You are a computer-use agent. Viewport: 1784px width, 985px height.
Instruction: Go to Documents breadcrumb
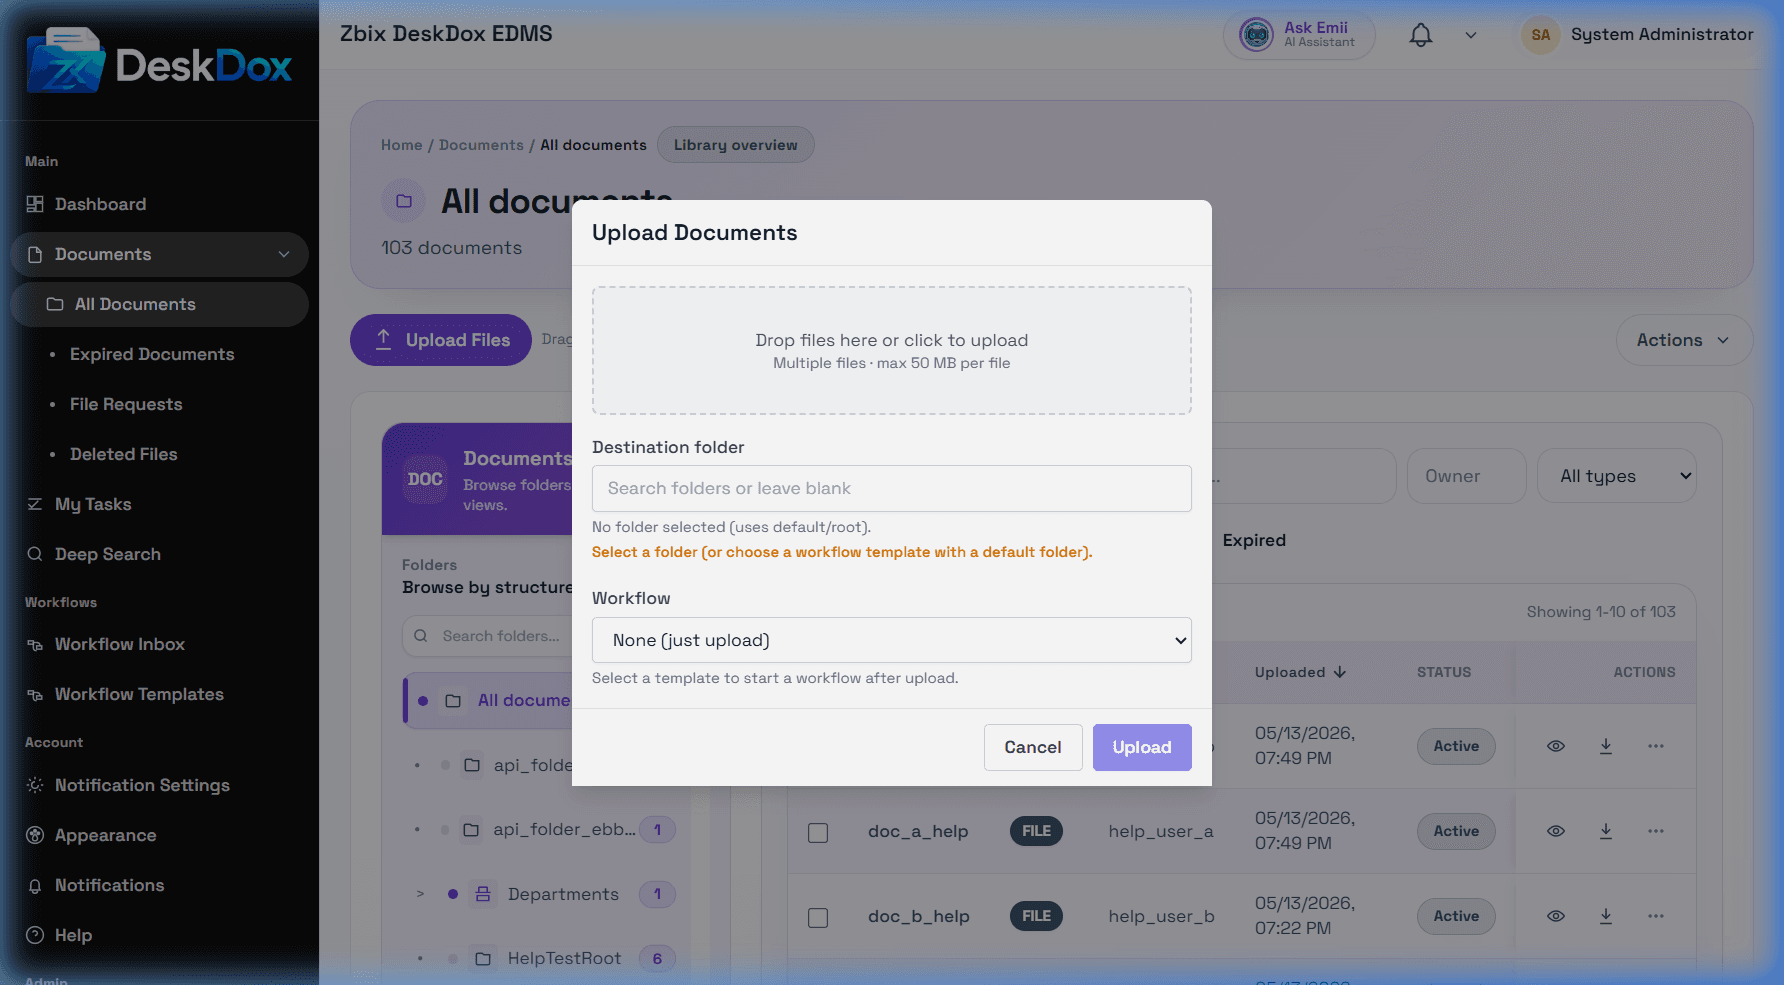click(481, 145)
